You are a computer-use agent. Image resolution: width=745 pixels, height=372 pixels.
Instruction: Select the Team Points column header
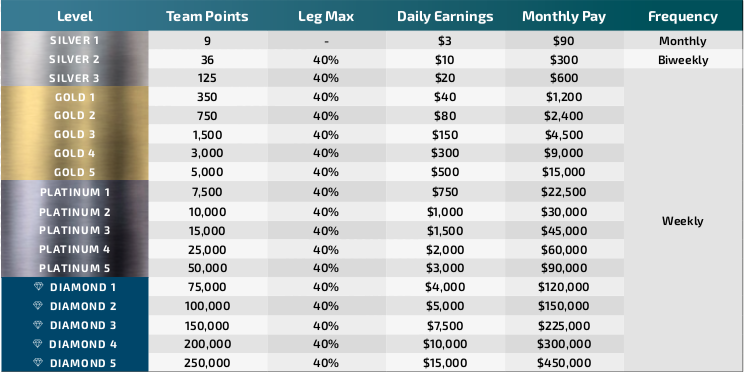207,17
